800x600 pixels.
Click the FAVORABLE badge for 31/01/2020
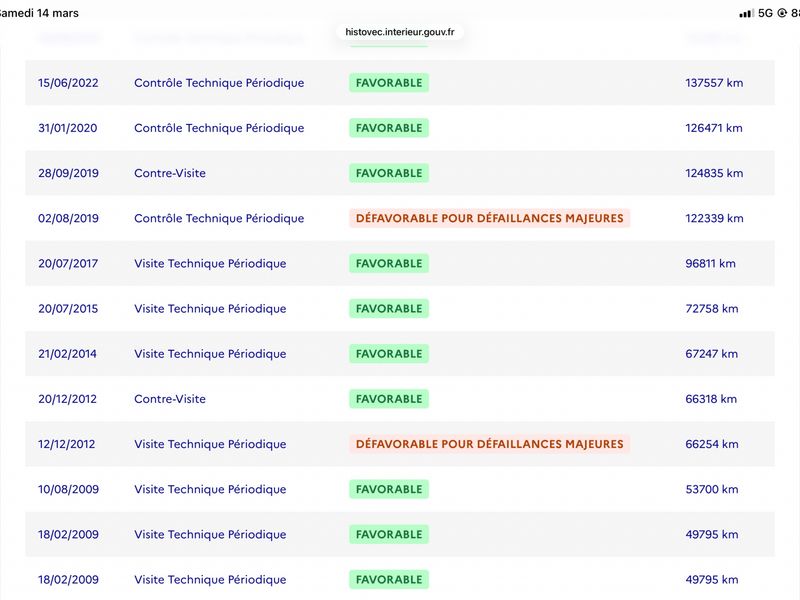click(x=389, y=128)
